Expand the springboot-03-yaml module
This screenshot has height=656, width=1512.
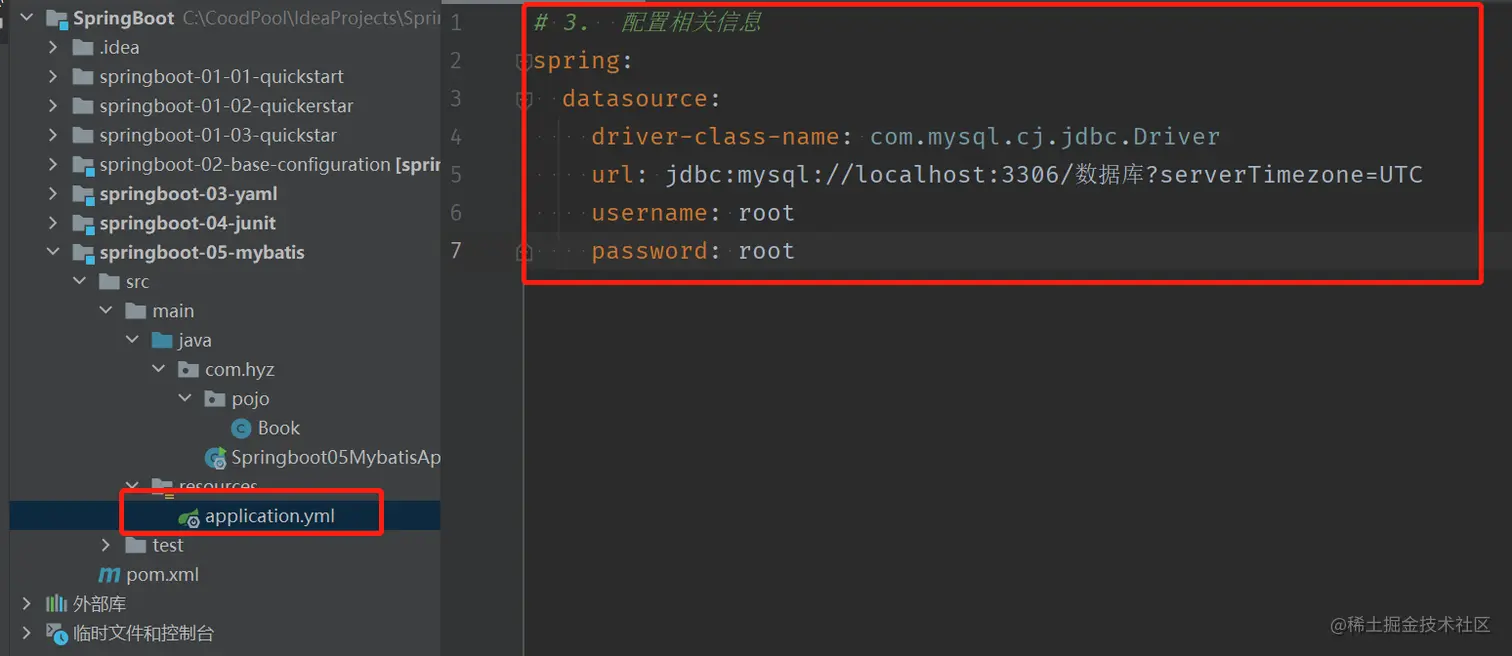point(53,194)
